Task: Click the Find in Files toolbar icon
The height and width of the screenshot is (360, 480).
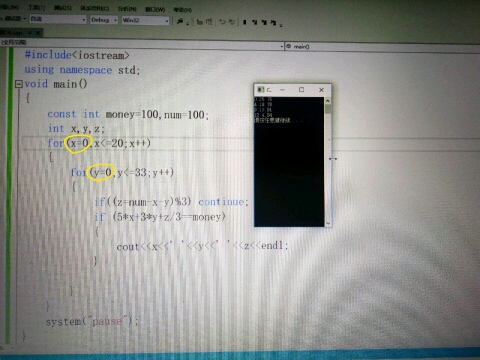Action: coord(180,21)
